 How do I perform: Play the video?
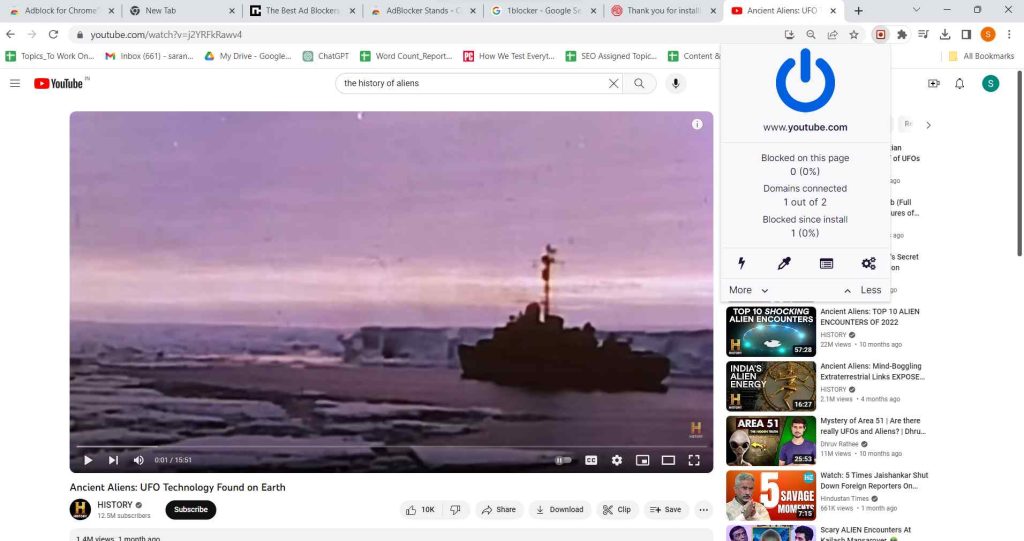tap(88, 460)
